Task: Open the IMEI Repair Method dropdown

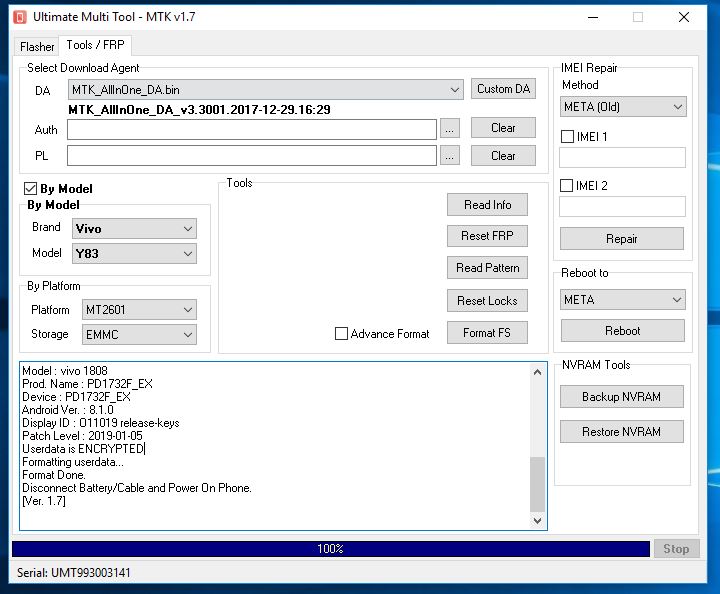Action: click(x=623, y=106)
